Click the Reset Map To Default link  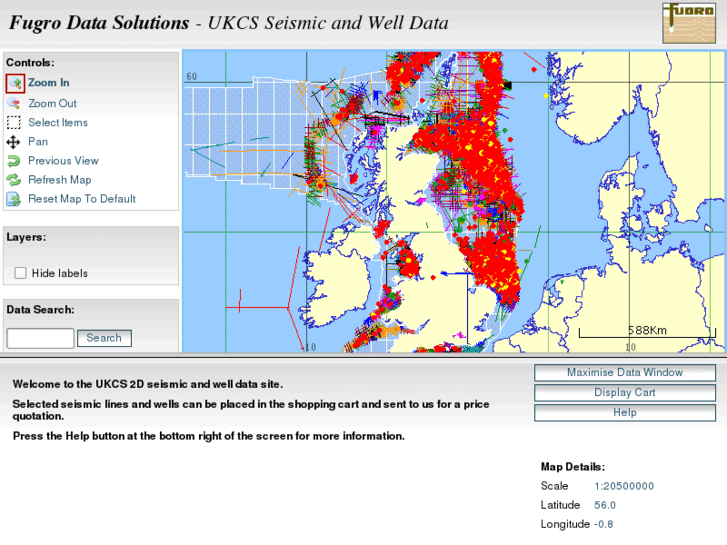pos(82,199)
